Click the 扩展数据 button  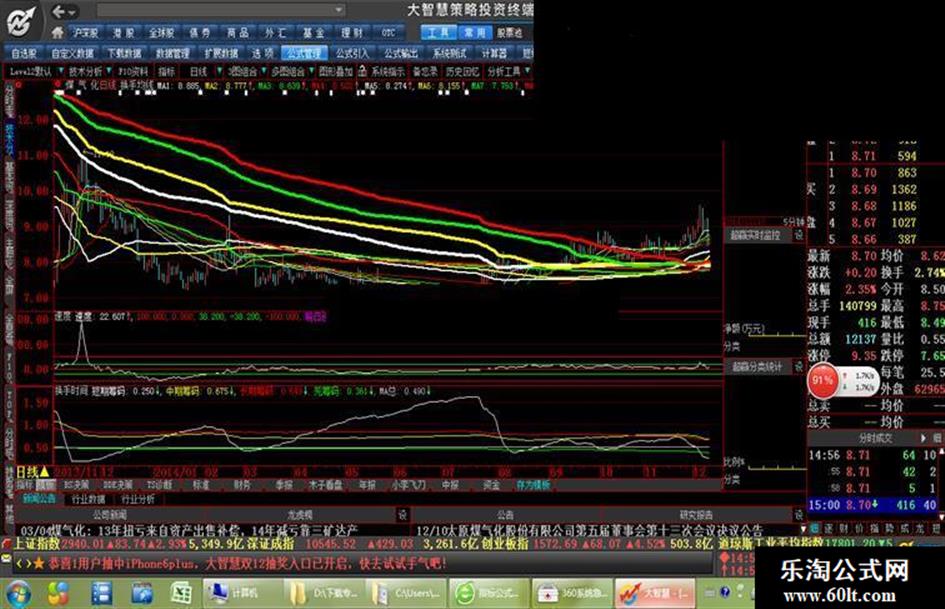point(221,53)
